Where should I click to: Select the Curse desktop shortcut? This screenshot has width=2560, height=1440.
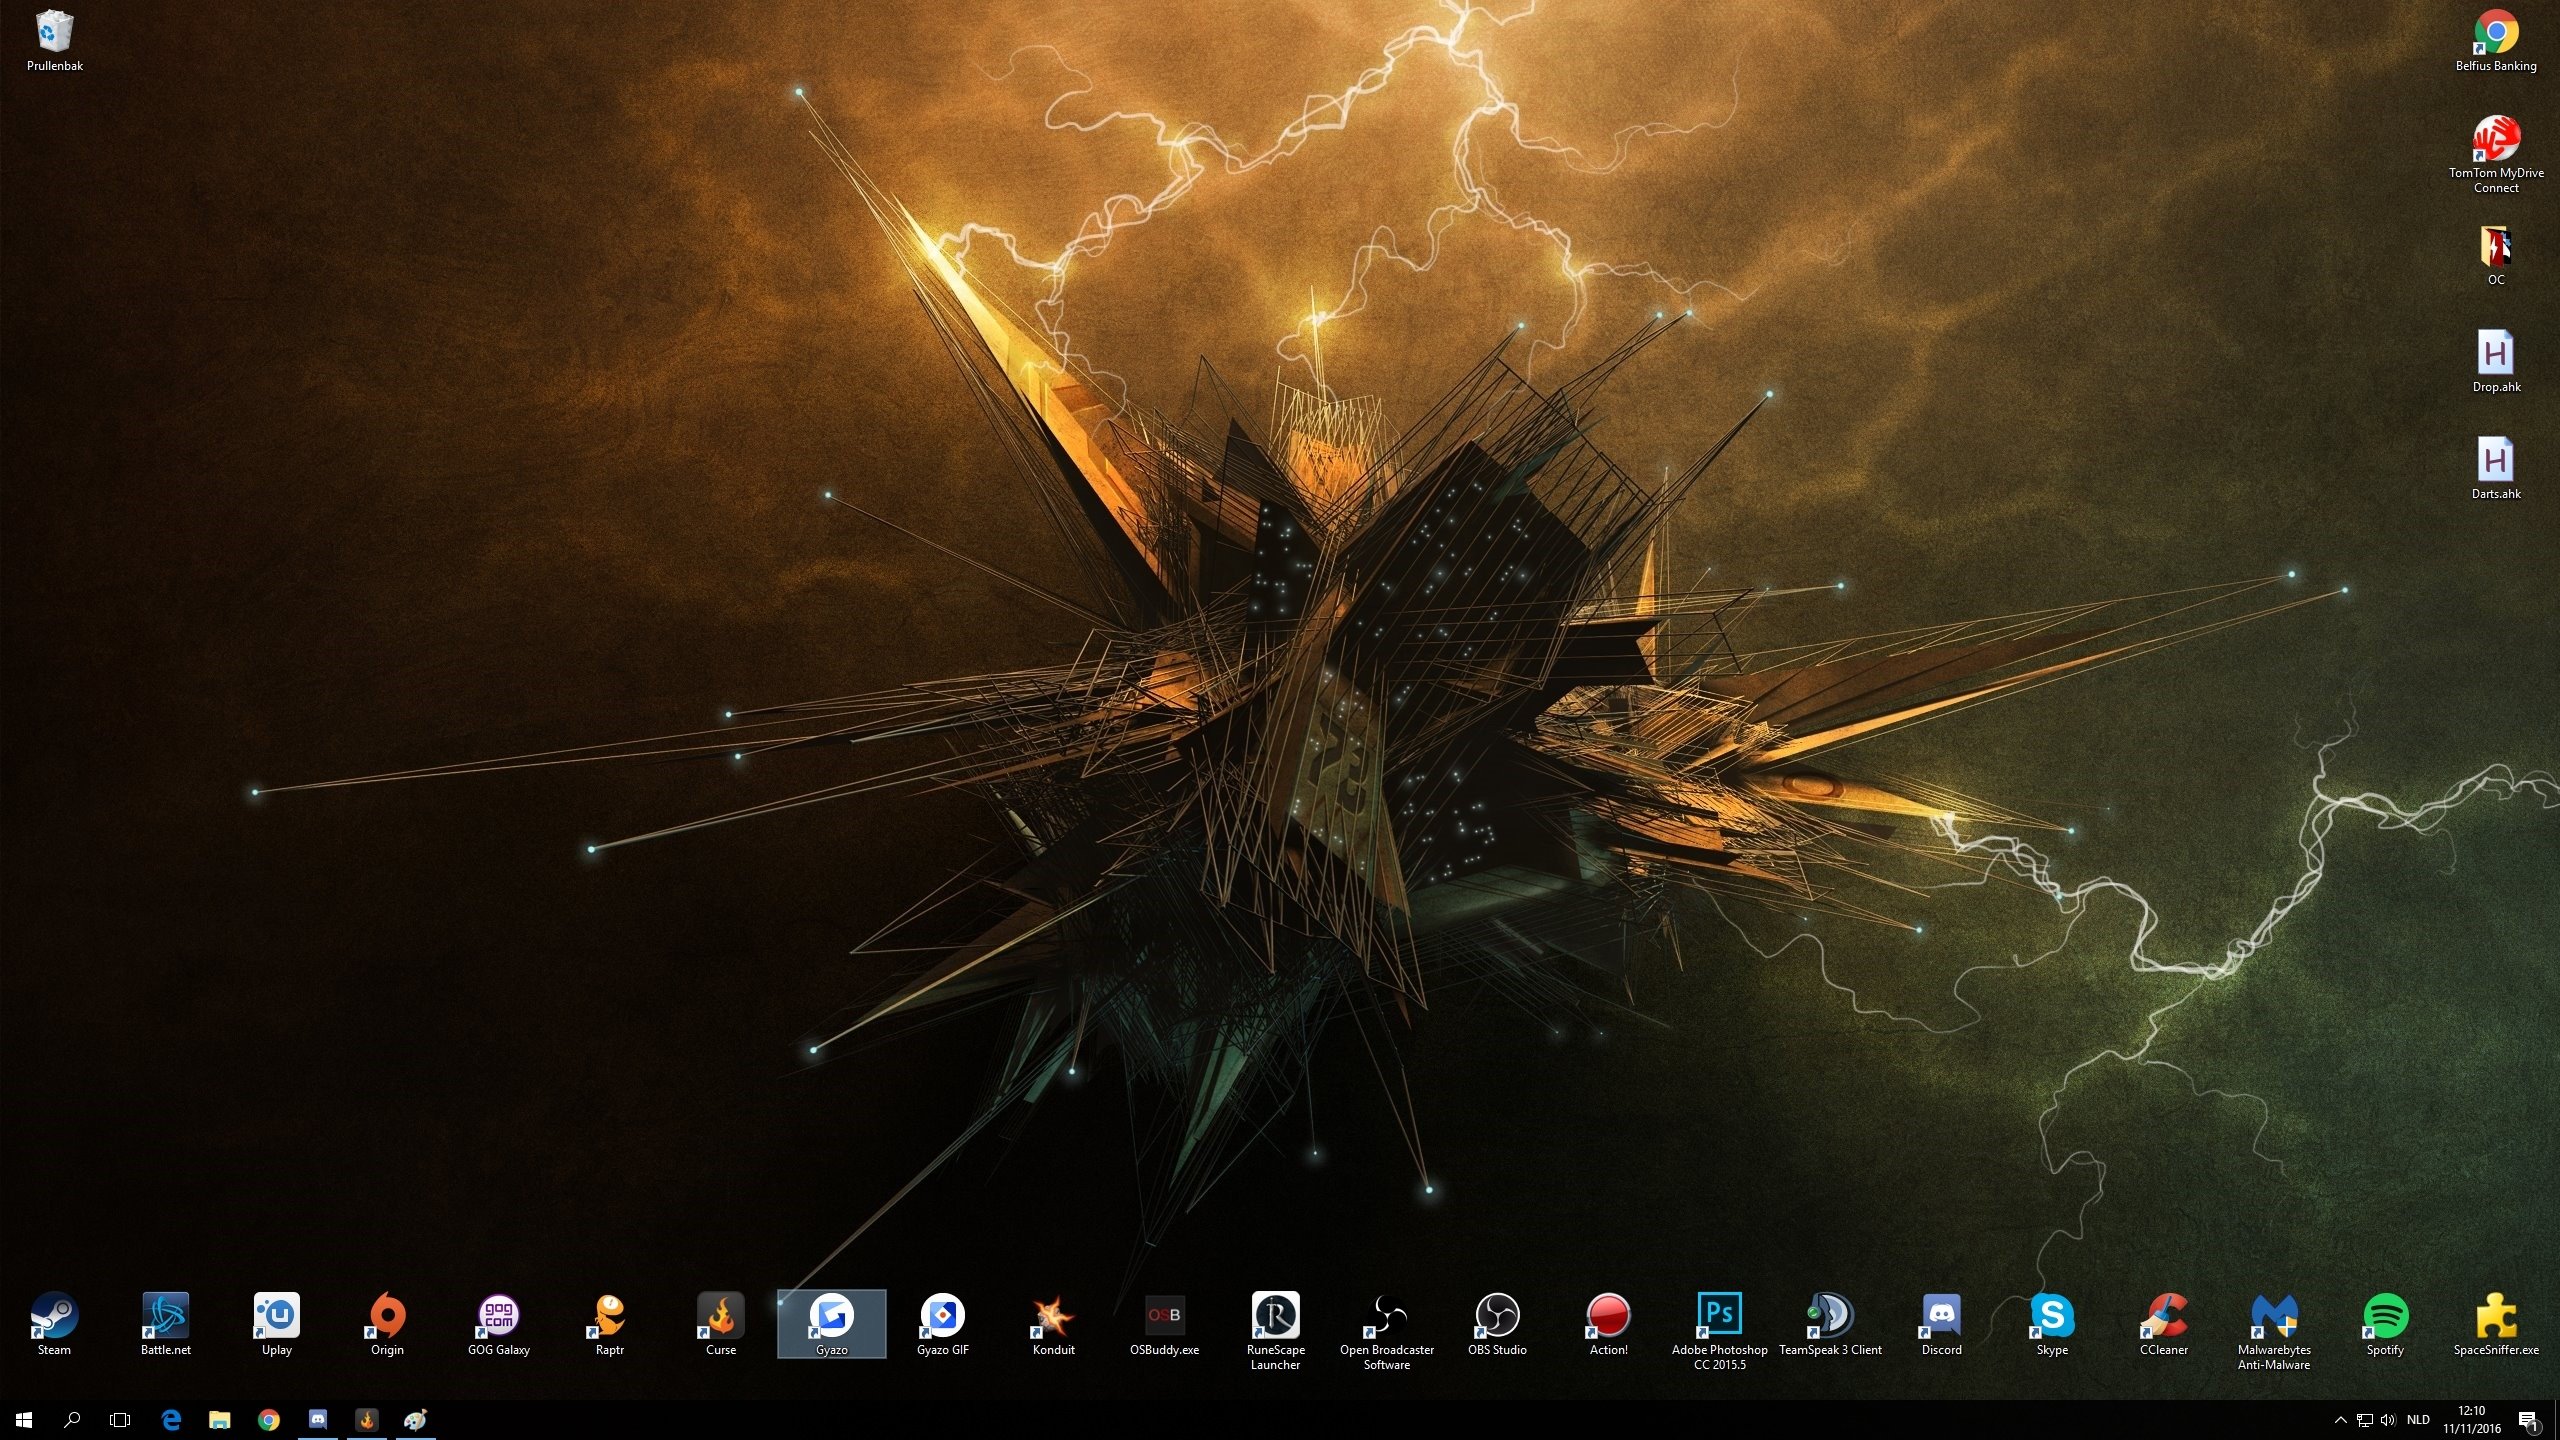click(x=721, y=1324)
